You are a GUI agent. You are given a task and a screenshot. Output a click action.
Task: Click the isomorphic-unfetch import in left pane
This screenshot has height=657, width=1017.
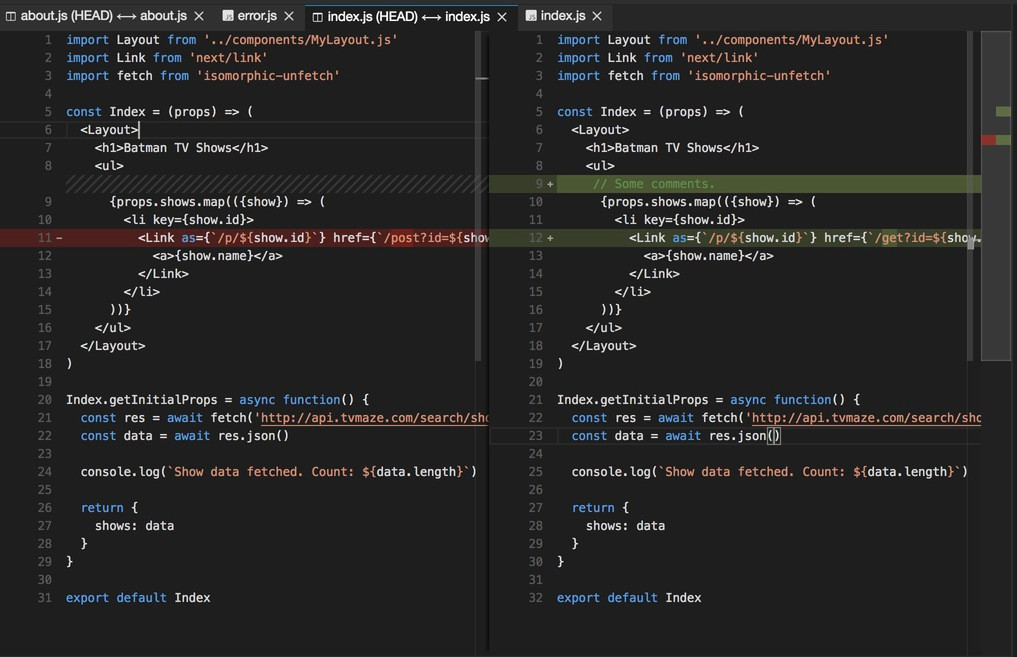tap(202, 76)
